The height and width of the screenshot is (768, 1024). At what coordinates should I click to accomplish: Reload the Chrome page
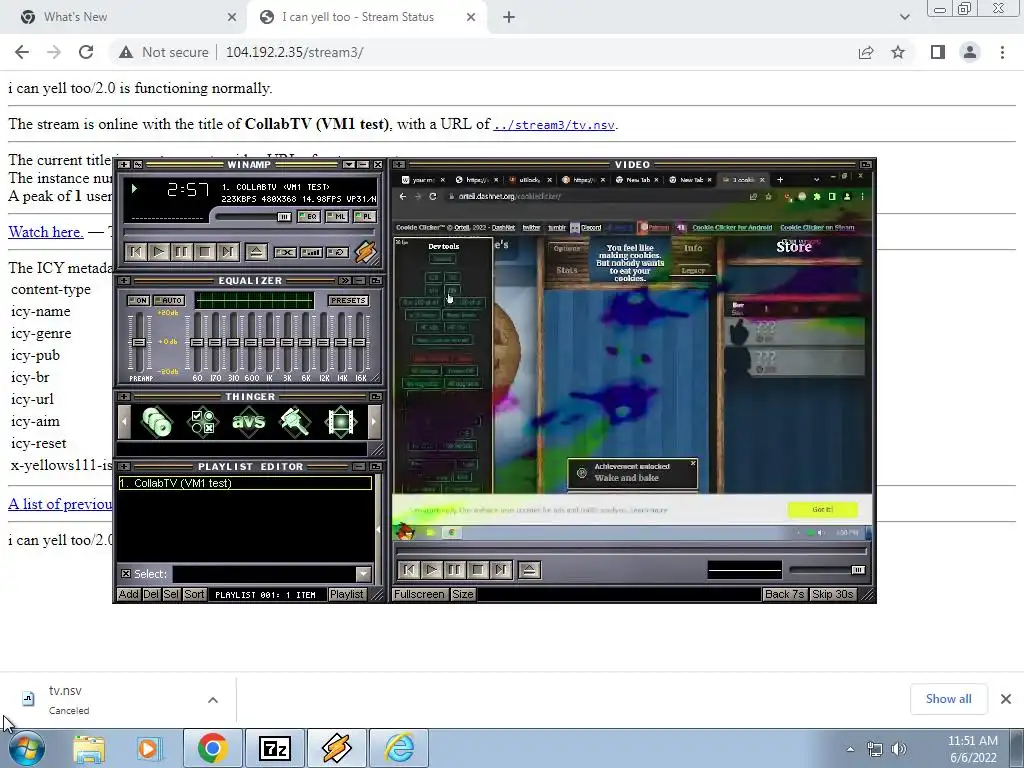(x=86, y=52)
